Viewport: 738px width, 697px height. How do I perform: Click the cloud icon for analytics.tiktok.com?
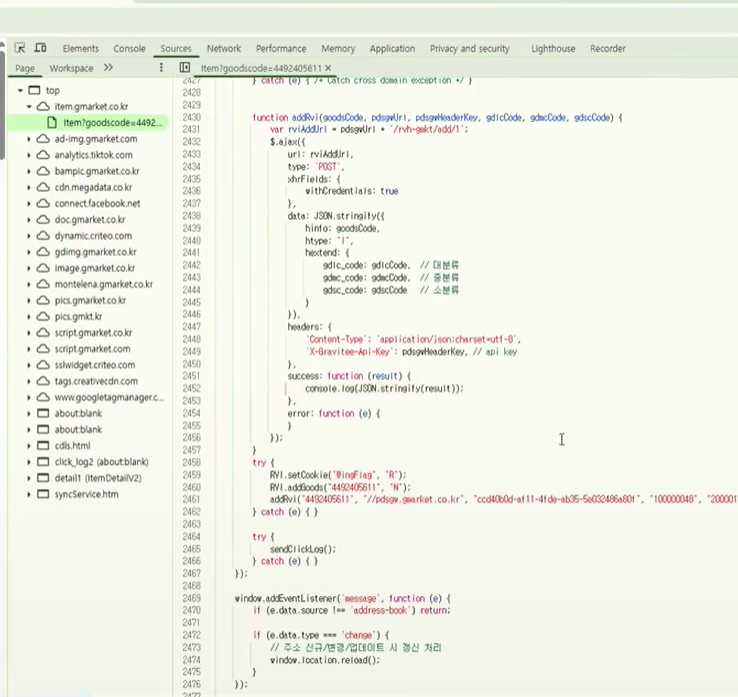pyautogui.click(x=43, y=155)
